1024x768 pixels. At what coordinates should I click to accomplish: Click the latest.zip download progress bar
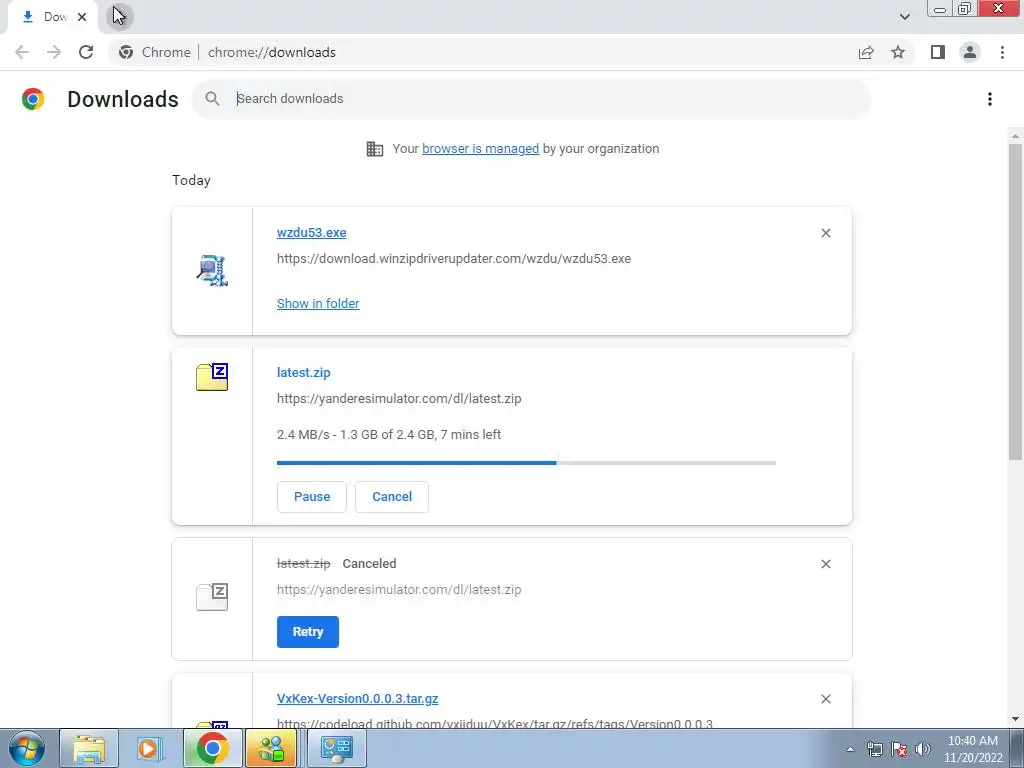(526, 463)
